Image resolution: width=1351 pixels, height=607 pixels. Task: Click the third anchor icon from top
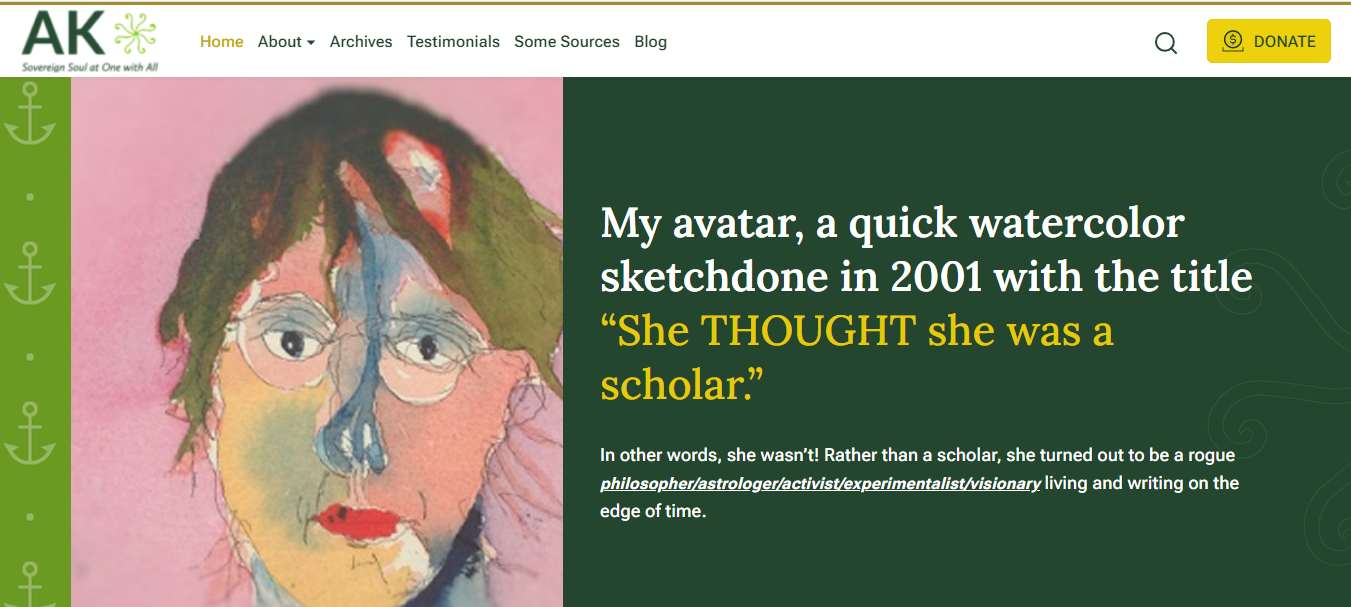coord(29,433)
